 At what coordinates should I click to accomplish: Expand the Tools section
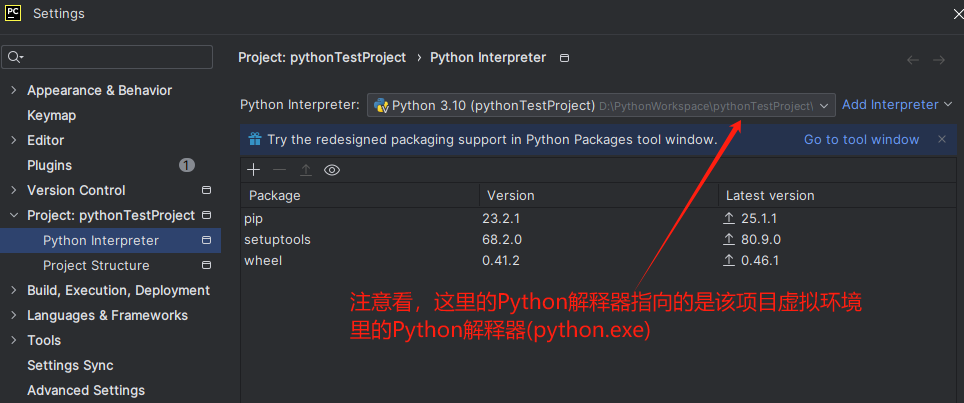[14, 340]
